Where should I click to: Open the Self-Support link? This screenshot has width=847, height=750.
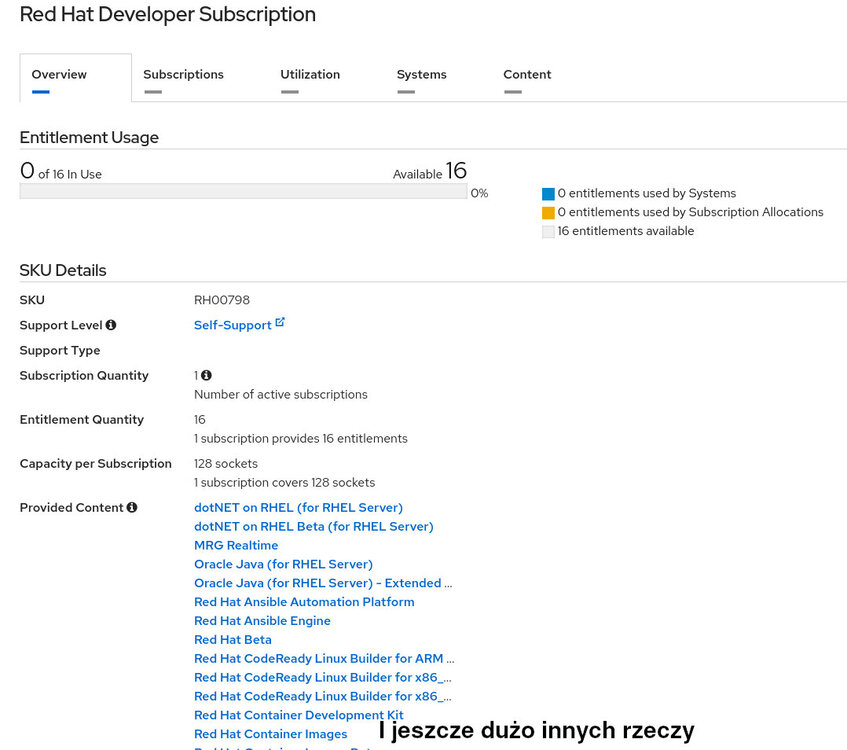point(232,325)
